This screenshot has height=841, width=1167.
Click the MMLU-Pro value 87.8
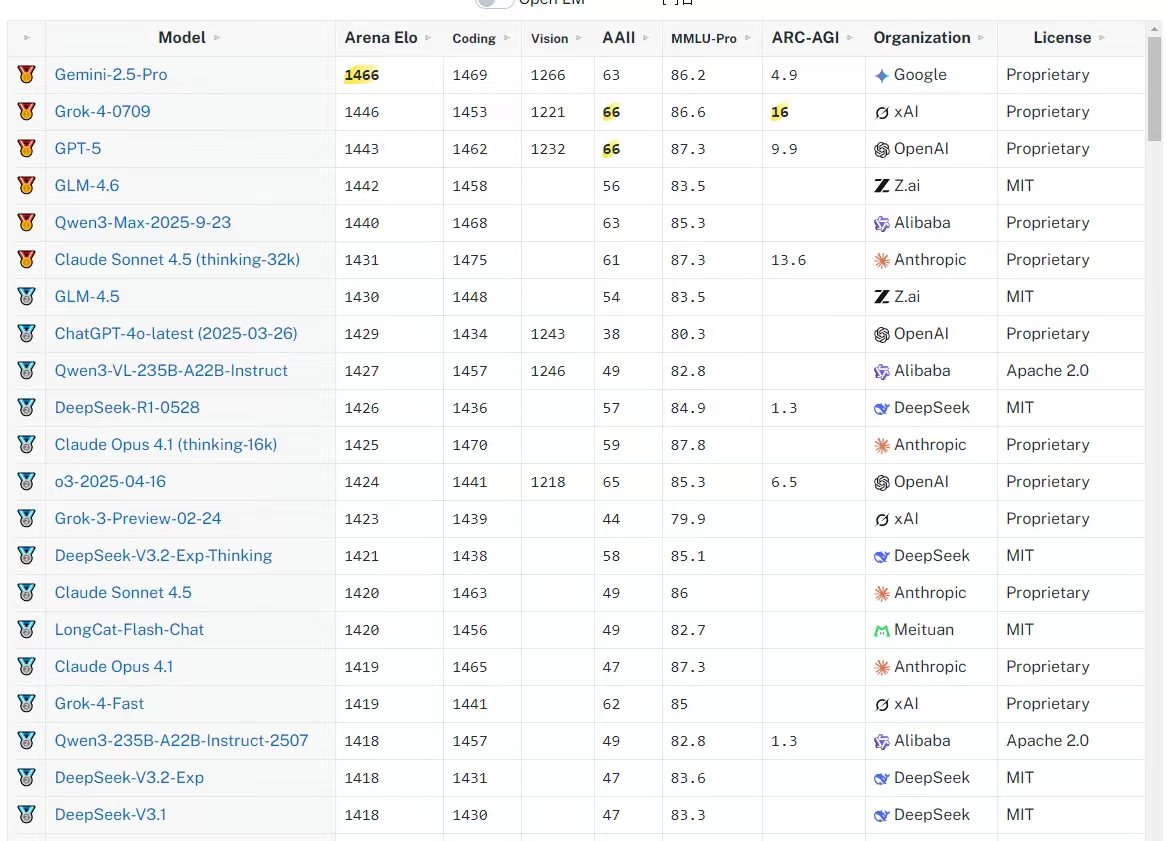click(688, 445)
